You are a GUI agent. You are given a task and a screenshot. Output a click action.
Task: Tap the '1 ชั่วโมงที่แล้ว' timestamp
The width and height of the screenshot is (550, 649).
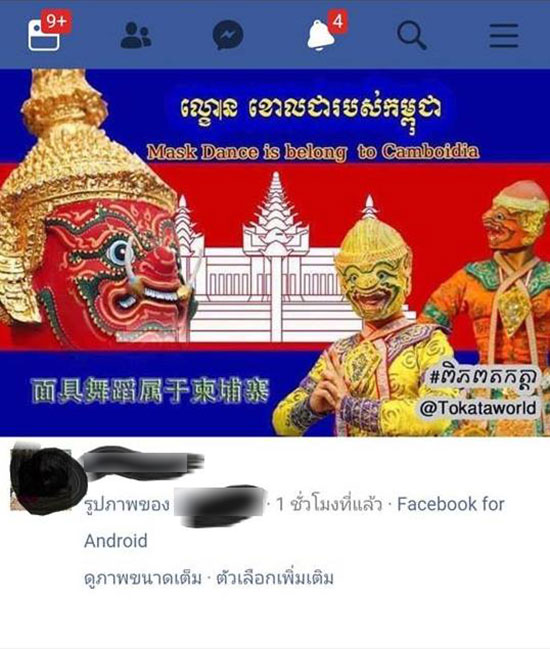(x=329, y=504)
